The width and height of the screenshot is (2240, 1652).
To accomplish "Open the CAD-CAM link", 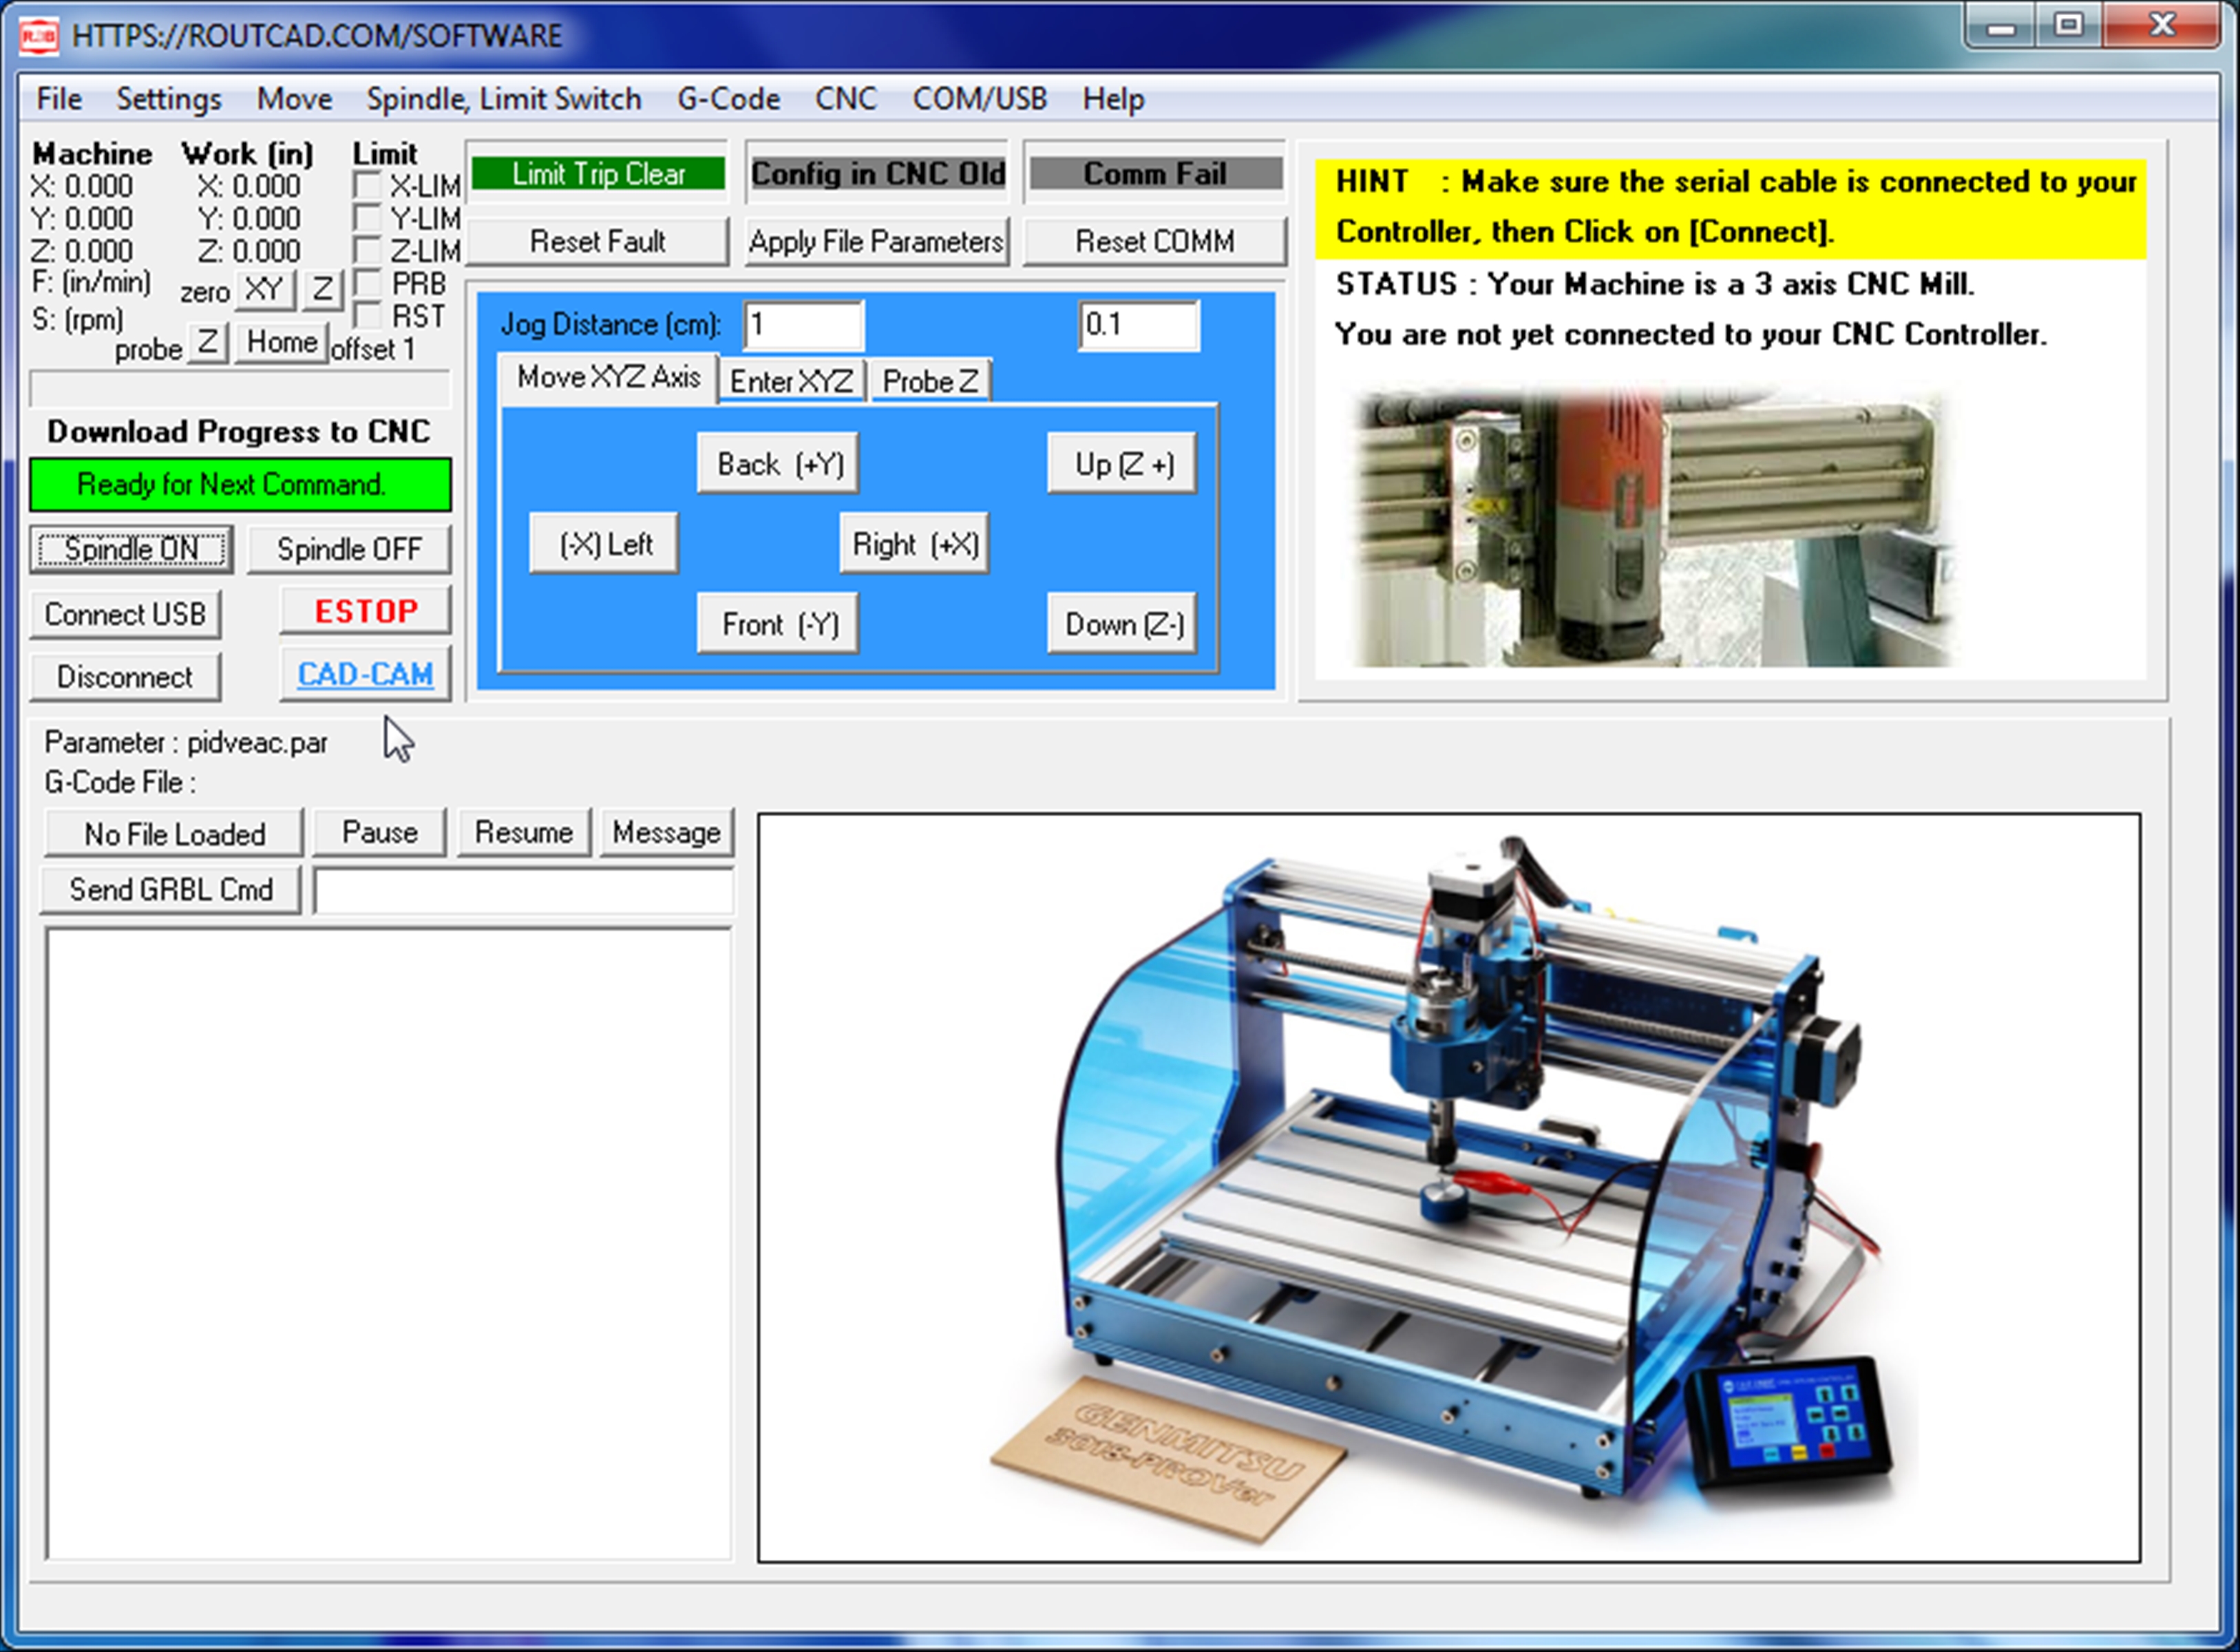I will [x=366, y=674].
